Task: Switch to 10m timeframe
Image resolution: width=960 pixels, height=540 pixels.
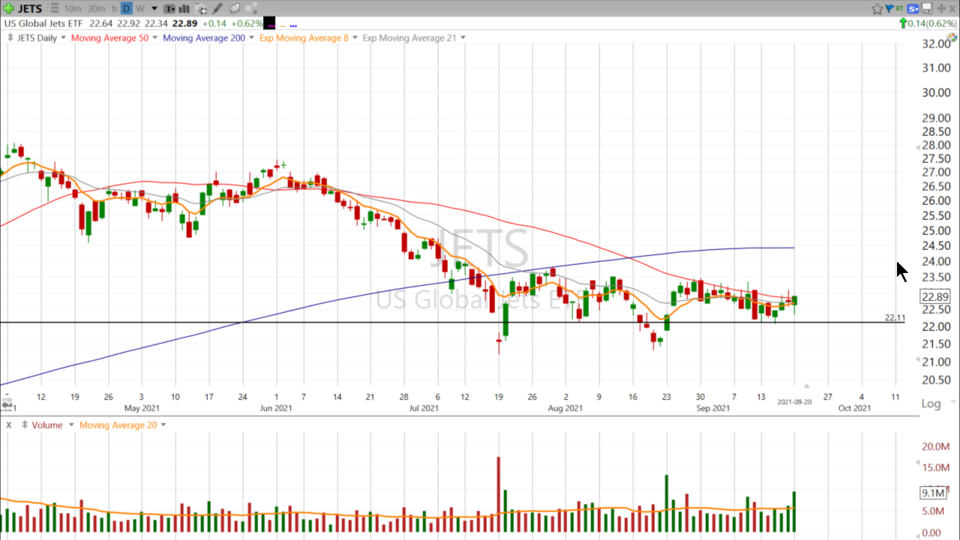Action: [73, 9]
